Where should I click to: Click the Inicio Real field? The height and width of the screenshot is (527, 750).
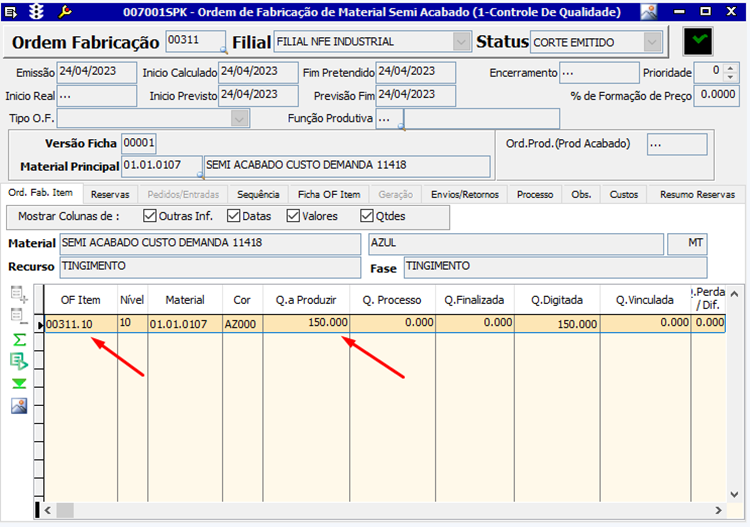[x=97, y=96]
